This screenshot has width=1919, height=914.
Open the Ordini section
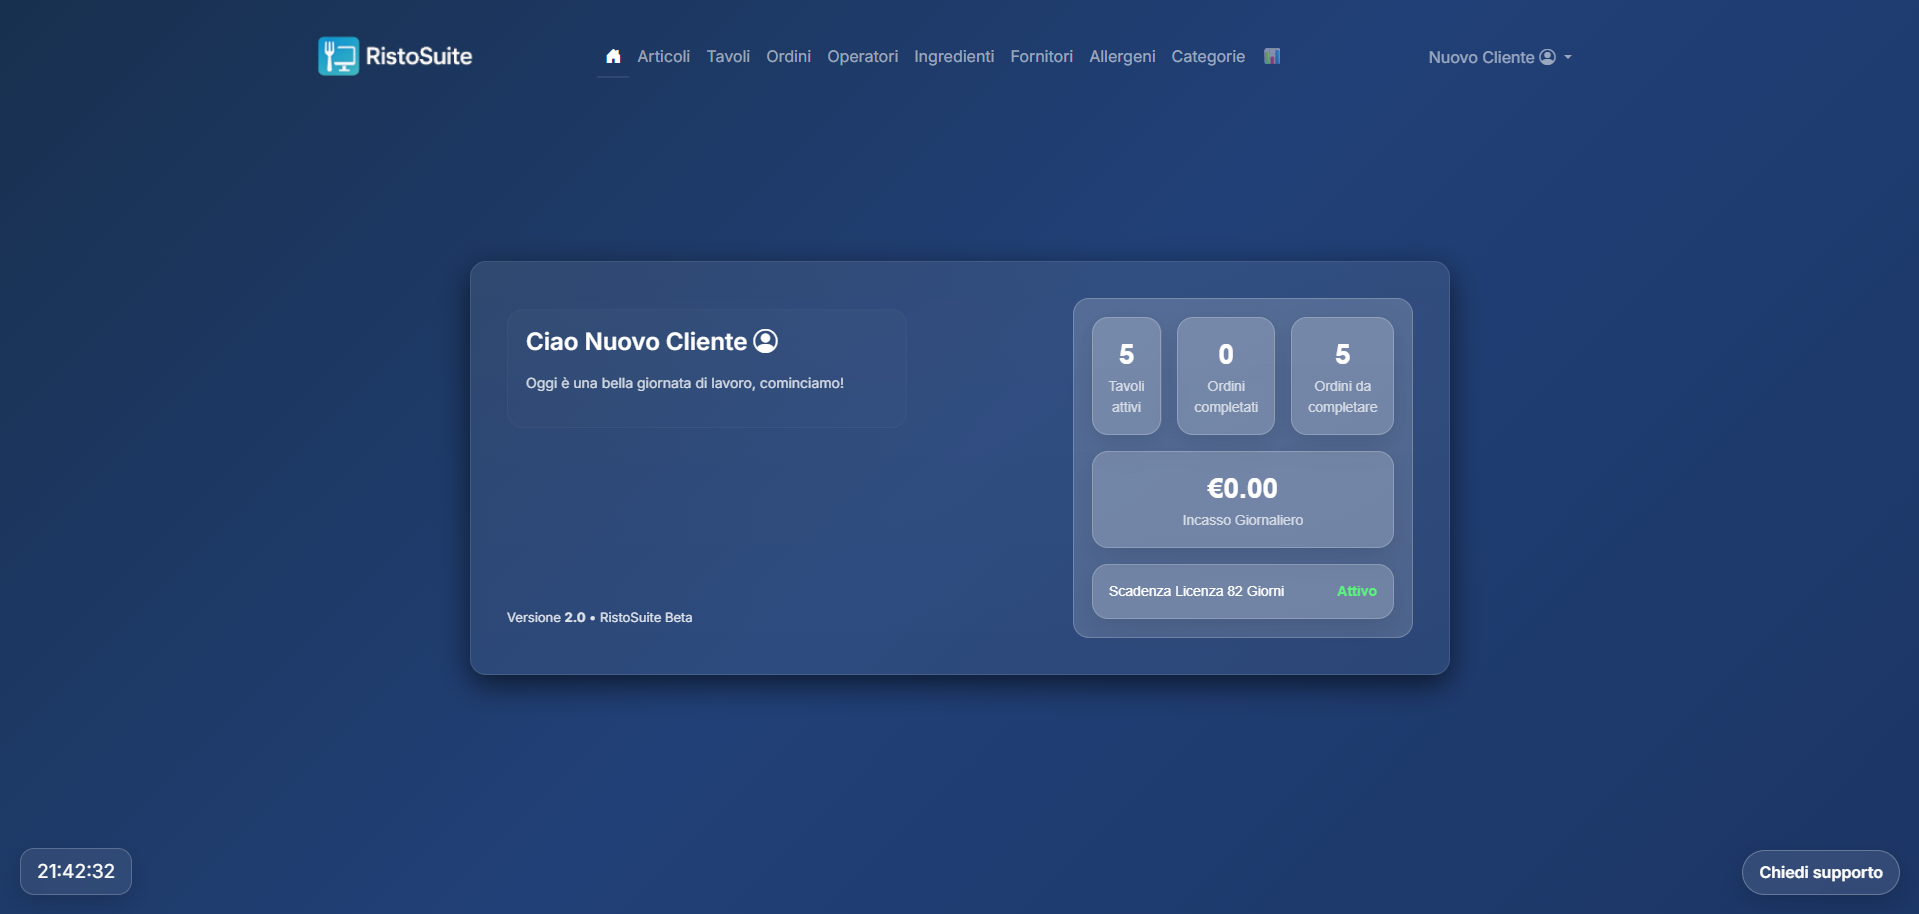point(788,57)
